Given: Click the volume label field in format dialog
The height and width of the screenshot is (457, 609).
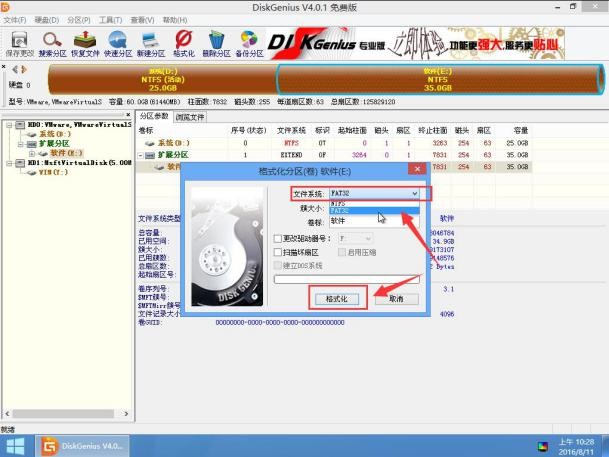Looking at the screenshot, I should pos(374,221).
